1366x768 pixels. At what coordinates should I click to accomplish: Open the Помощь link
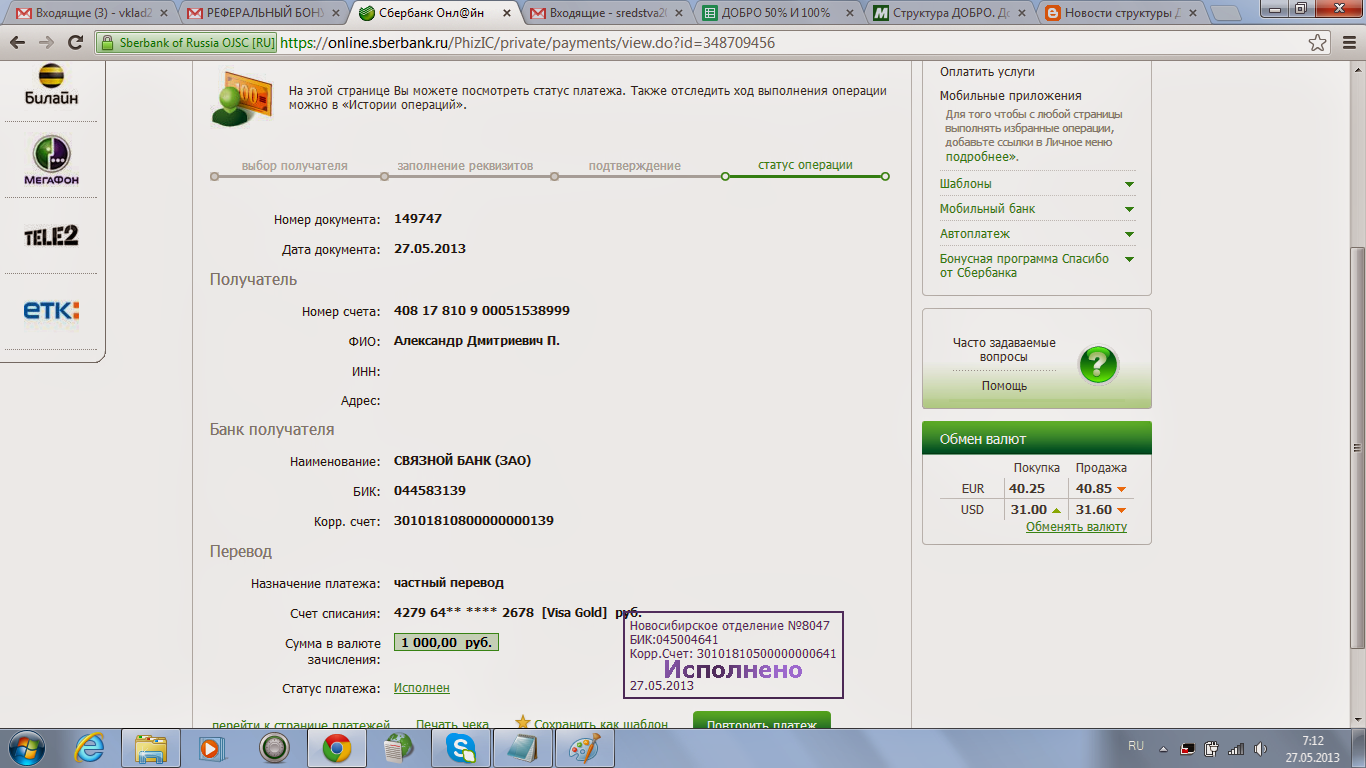pos(1004,386)
